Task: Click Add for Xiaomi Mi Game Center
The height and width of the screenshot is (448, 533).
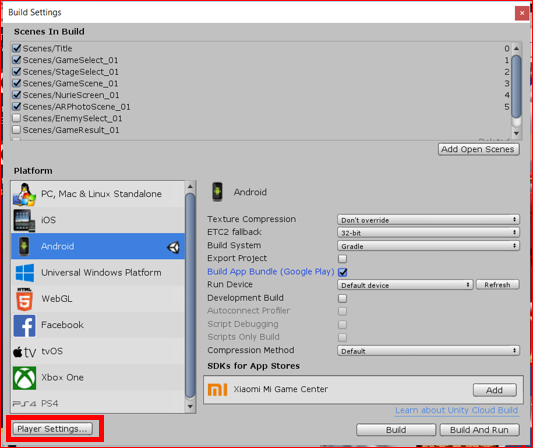Action: tap(495, 390)
